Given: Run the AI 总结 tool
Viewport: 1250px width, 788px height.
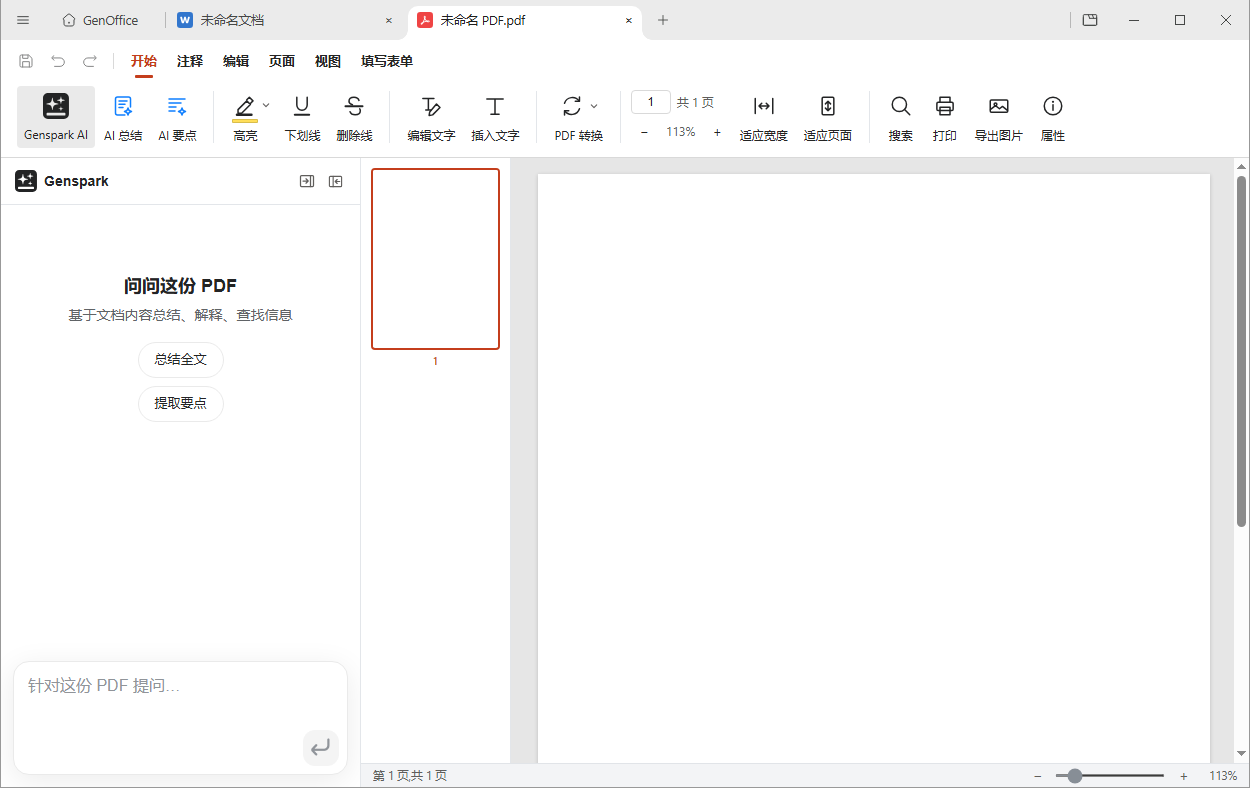Looking at the screenshot, I should (123, 117).
